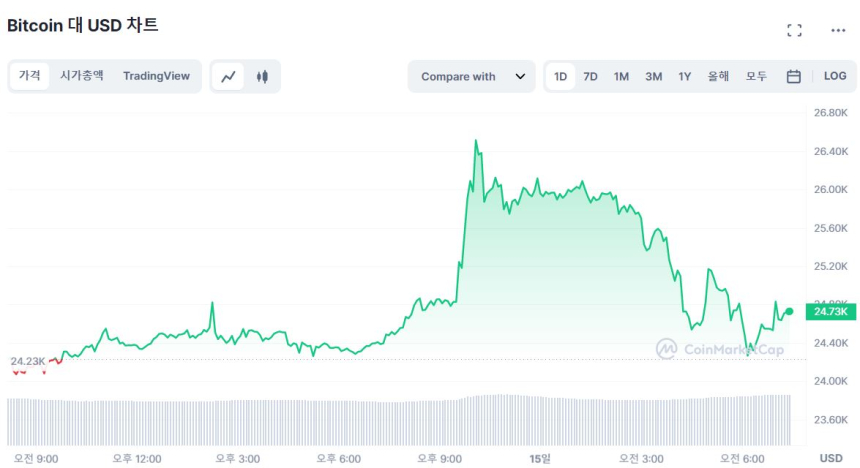Open the calendar date range picker
The image size is (860, 468).
pyautogui.click(x=793, y=76)
